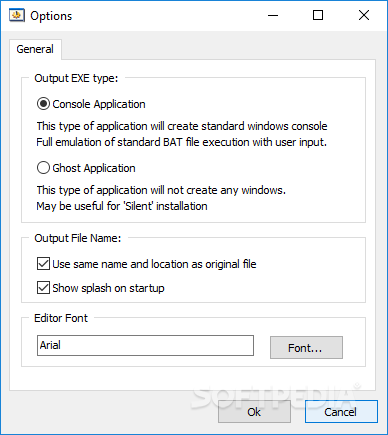
Task: Click the standard windows console description line
Action: point(182,126)
